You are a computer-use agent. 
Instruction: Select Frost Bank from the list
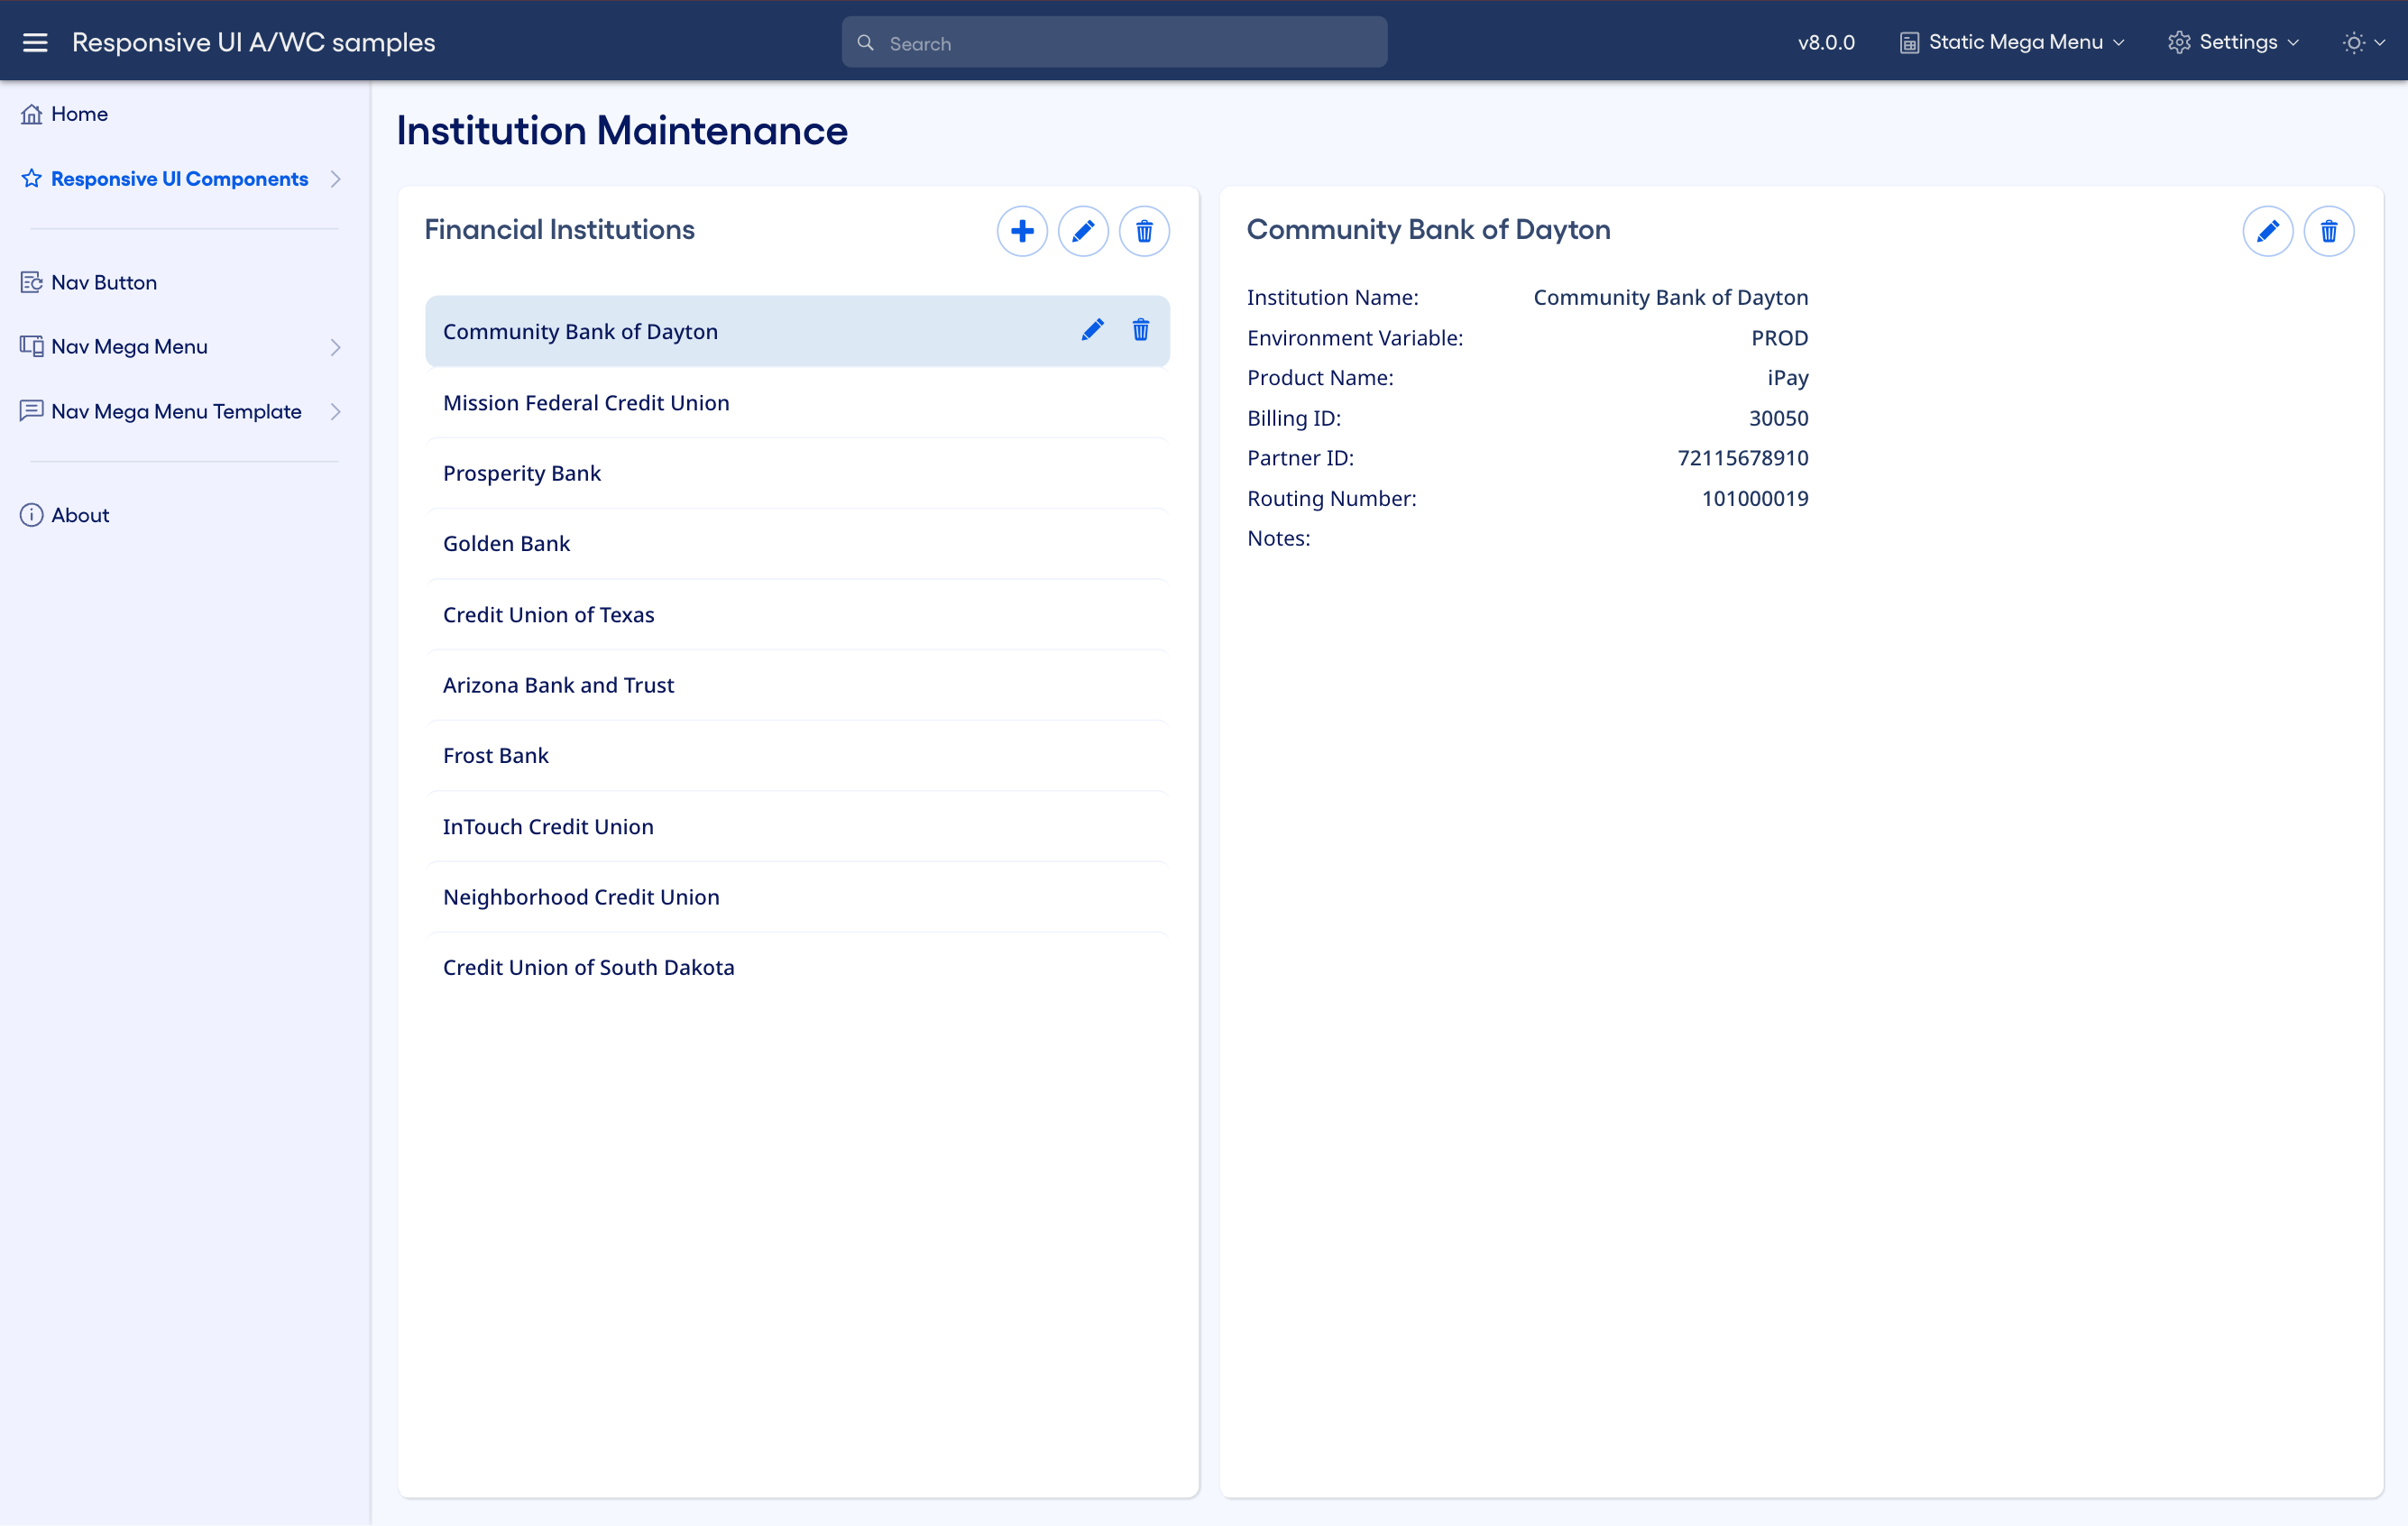[496, 755]
